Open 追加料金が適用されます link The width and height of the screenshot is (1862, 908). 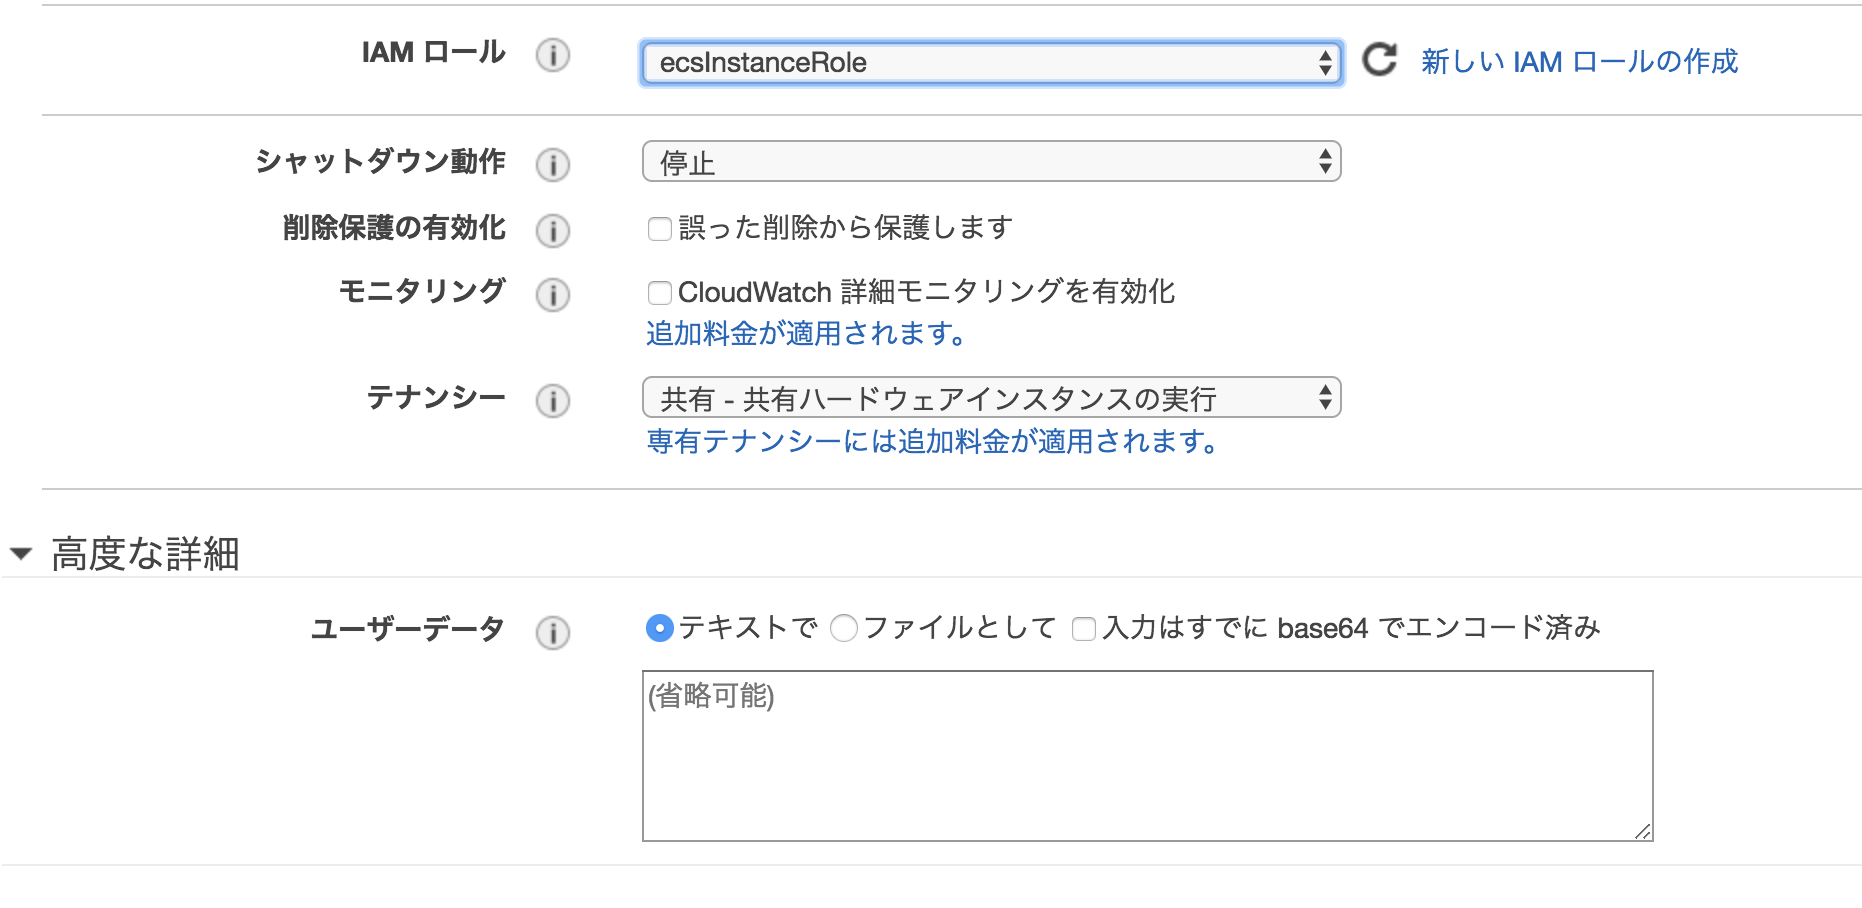tap(806, 333)
